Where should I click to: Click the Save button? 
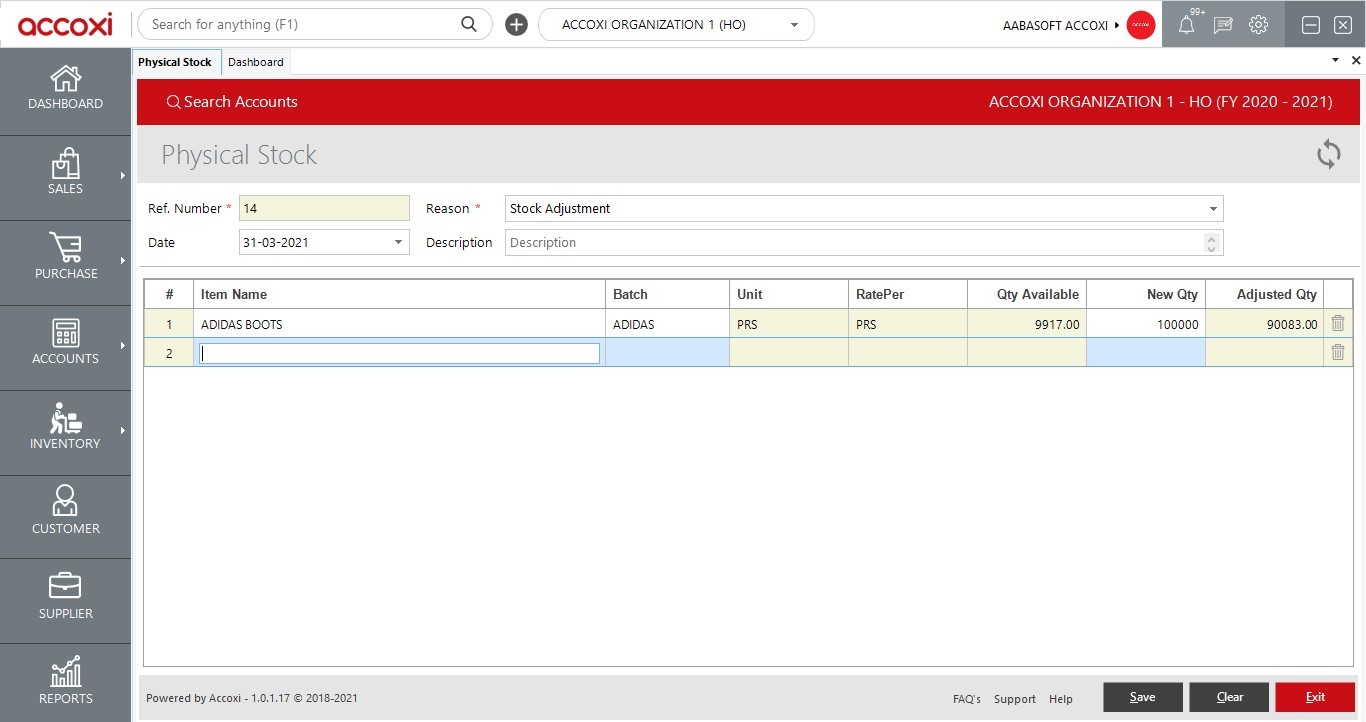[1143, 697]
